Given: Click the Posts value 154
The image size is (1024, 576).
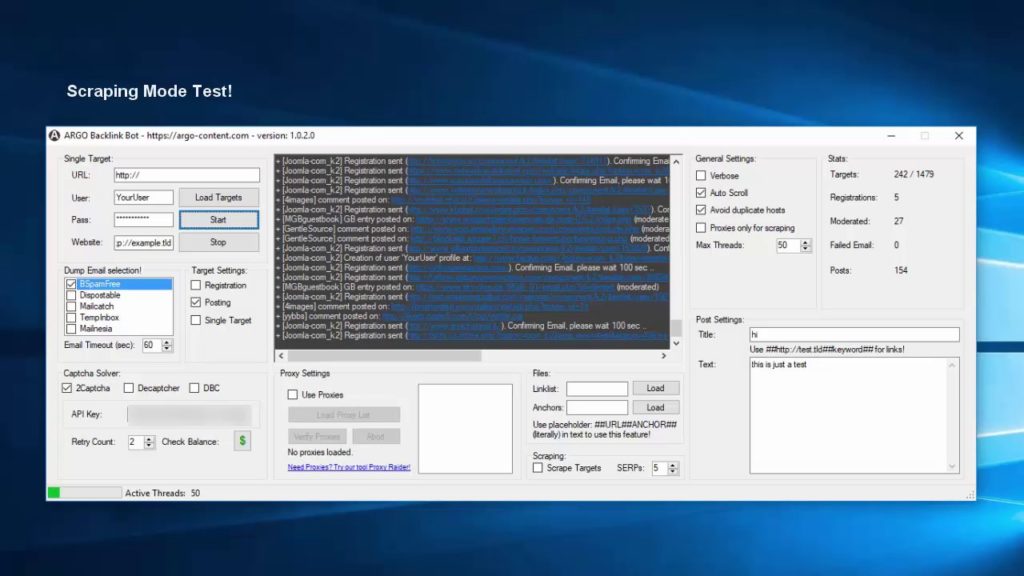Looking at the screenshot, I should (901, 270).
